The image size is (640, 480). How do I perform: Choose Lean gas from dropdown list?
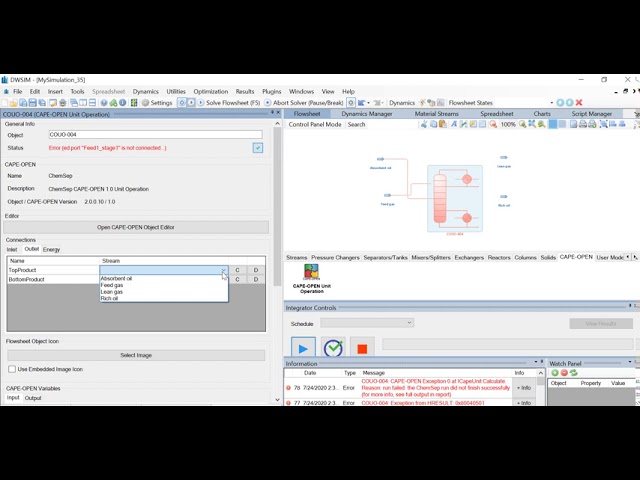click(x=112, y=292)
